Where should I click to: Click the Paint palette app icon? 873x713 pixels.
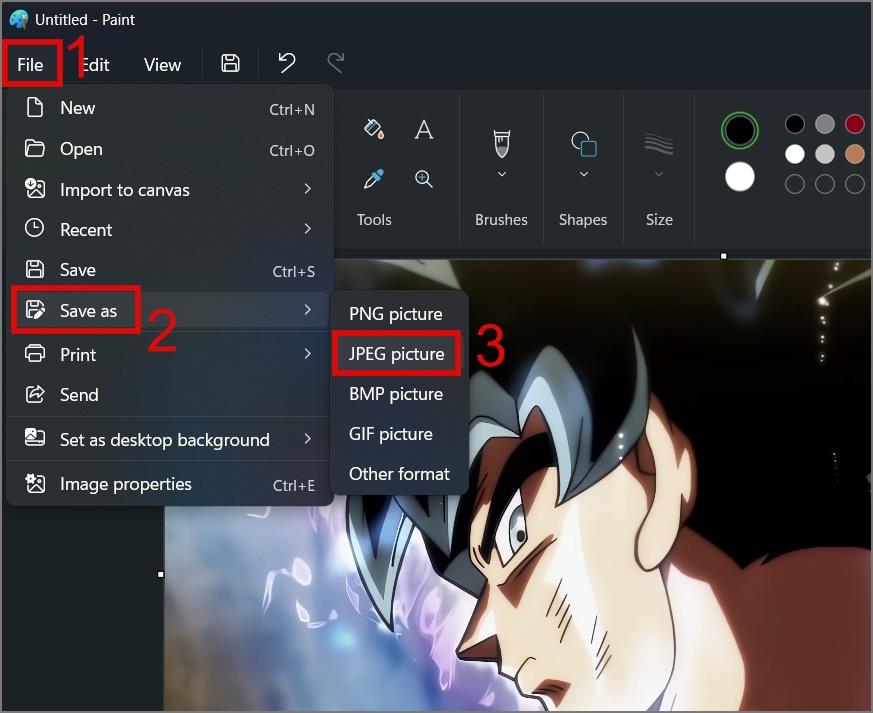click(19, 19)
